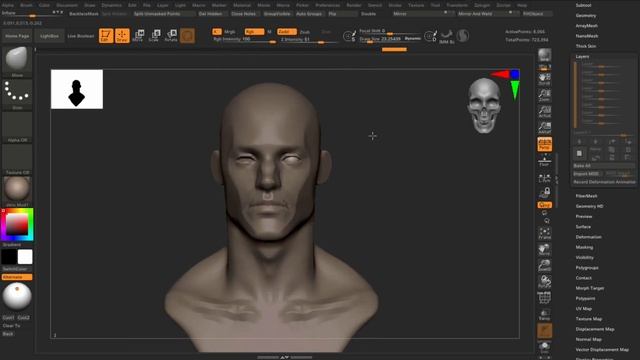
Task: Select the black secondary color swatch
Action: (9, 257)
